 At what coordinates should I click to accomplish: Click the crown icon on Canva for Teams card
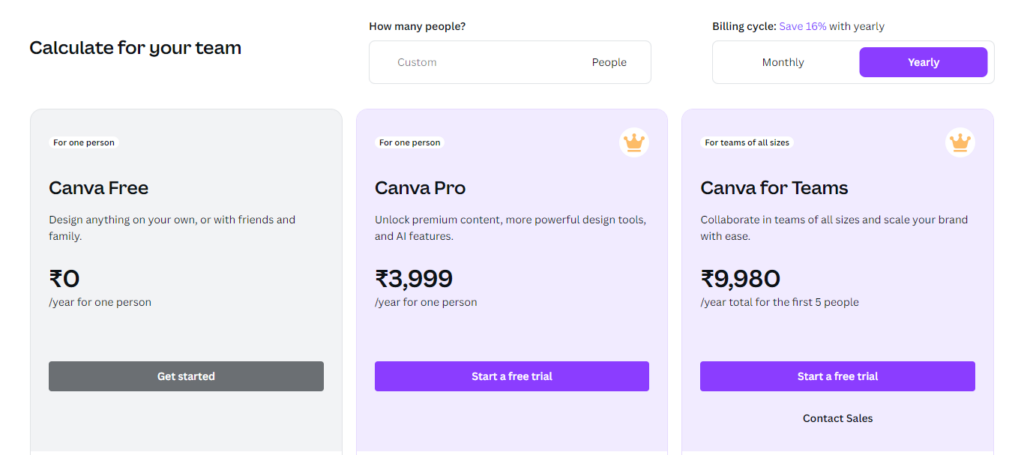[x=960, y=143]
